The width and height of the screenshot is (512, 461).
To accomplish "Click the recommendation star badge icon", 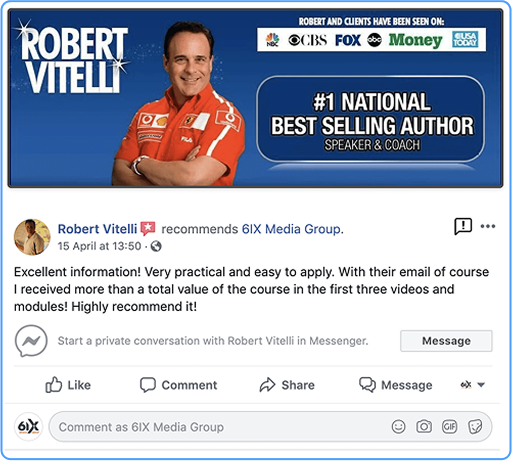I will point(148,228).
